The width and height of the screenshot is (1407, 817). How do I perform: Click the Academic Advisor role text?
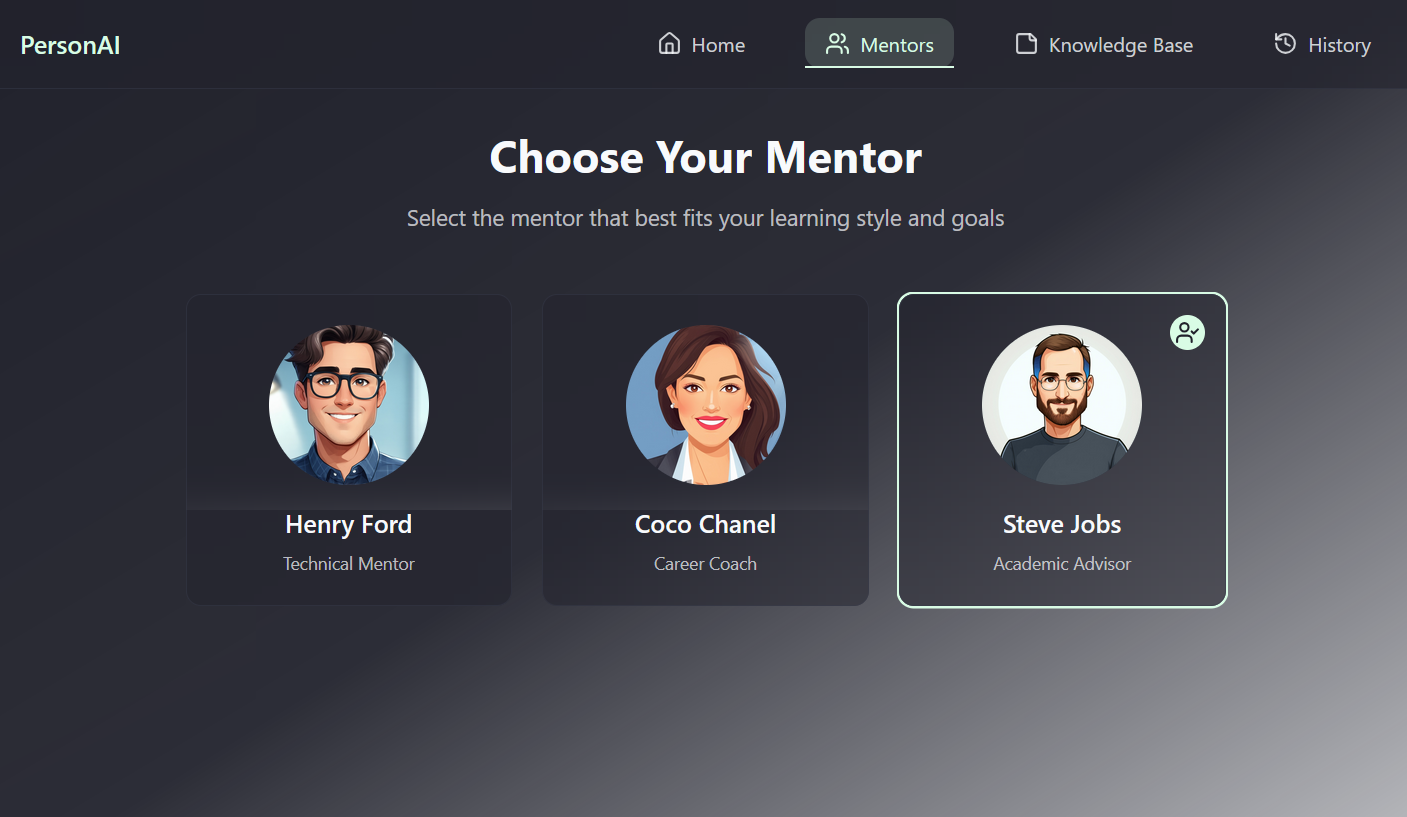pyautogui.click(x=1062, y=564)
